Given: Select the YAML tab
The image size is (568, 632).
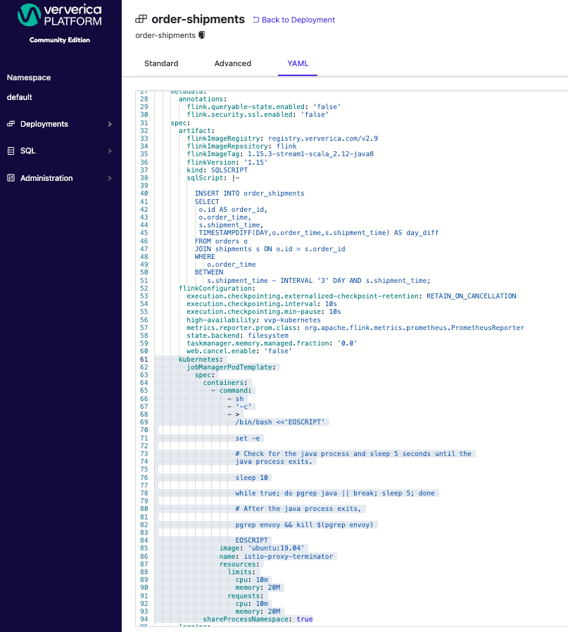Looking at the screenshot, I should pos(298,63).
